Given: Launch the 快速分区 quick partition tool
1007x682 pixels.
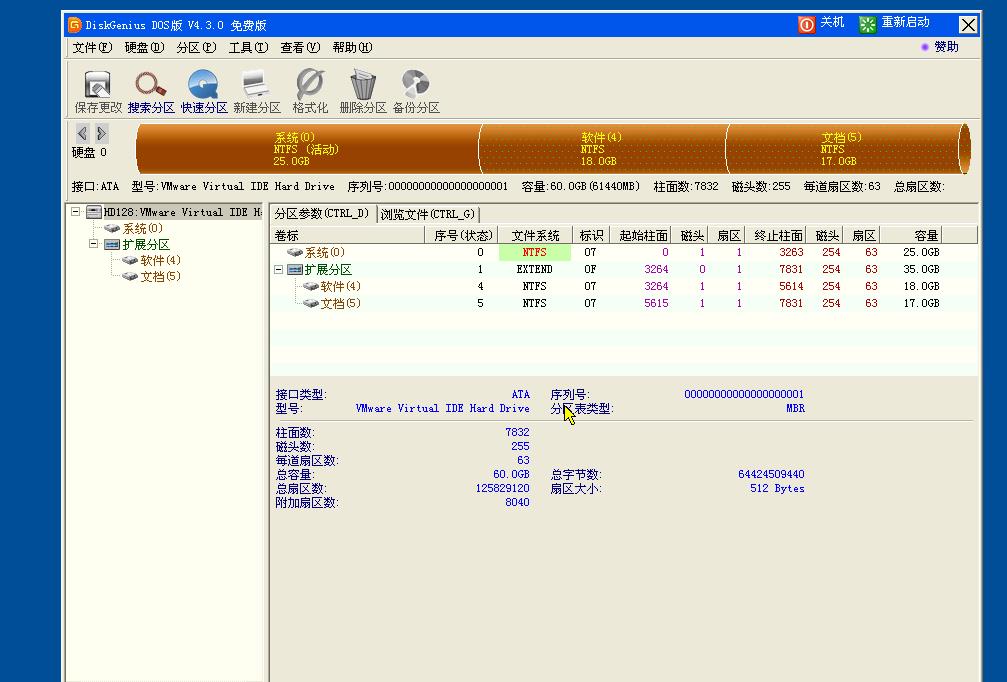Looking at the screenshot, I should pyautogui.click(x=203, y=84).
